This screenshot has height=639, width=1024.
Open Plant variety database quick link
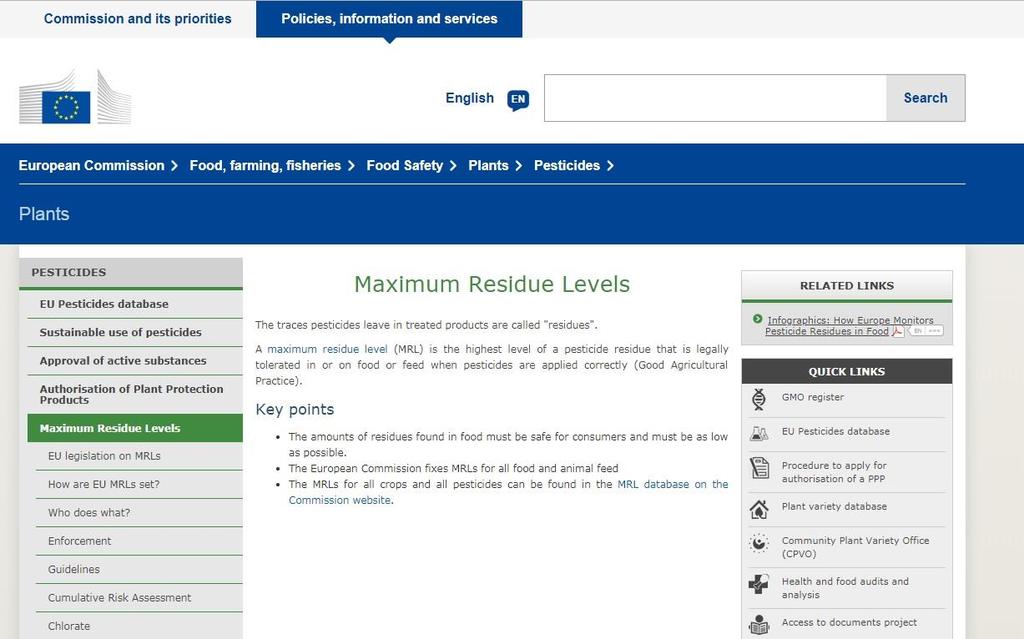834,506
